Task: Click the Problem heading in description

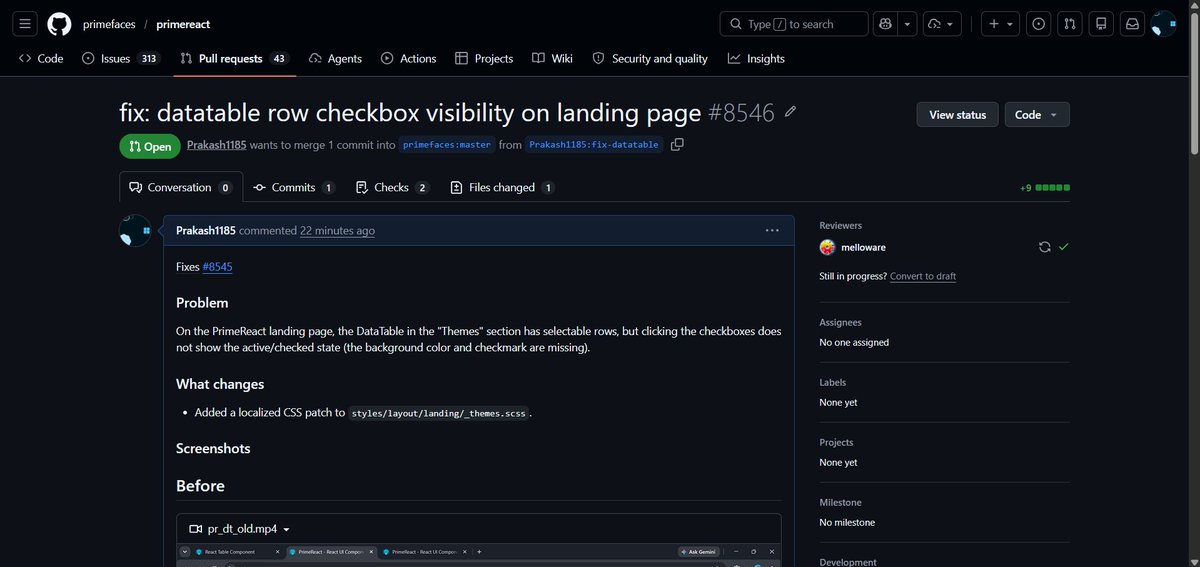Action: 202,303
